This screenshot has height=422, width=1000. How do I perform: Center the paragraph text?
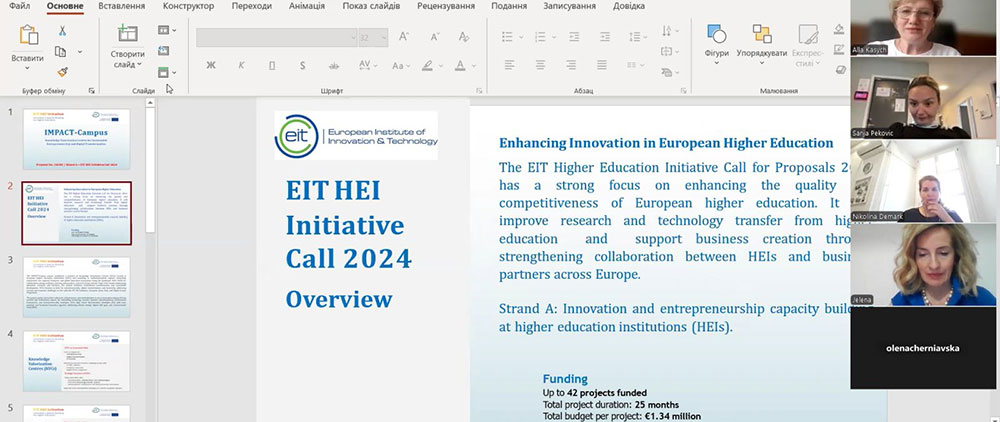[x=540, y=65]
